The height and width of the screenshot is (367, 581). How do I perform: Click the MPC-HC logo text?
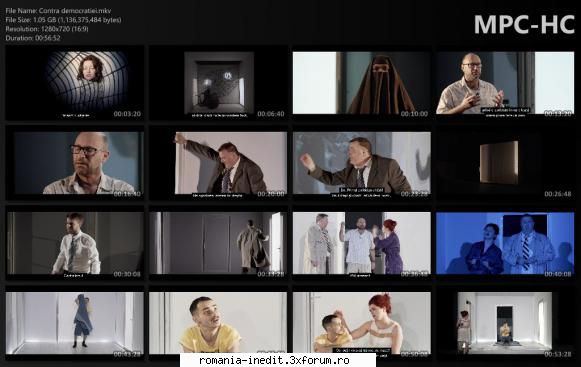[x=524, y=25]
